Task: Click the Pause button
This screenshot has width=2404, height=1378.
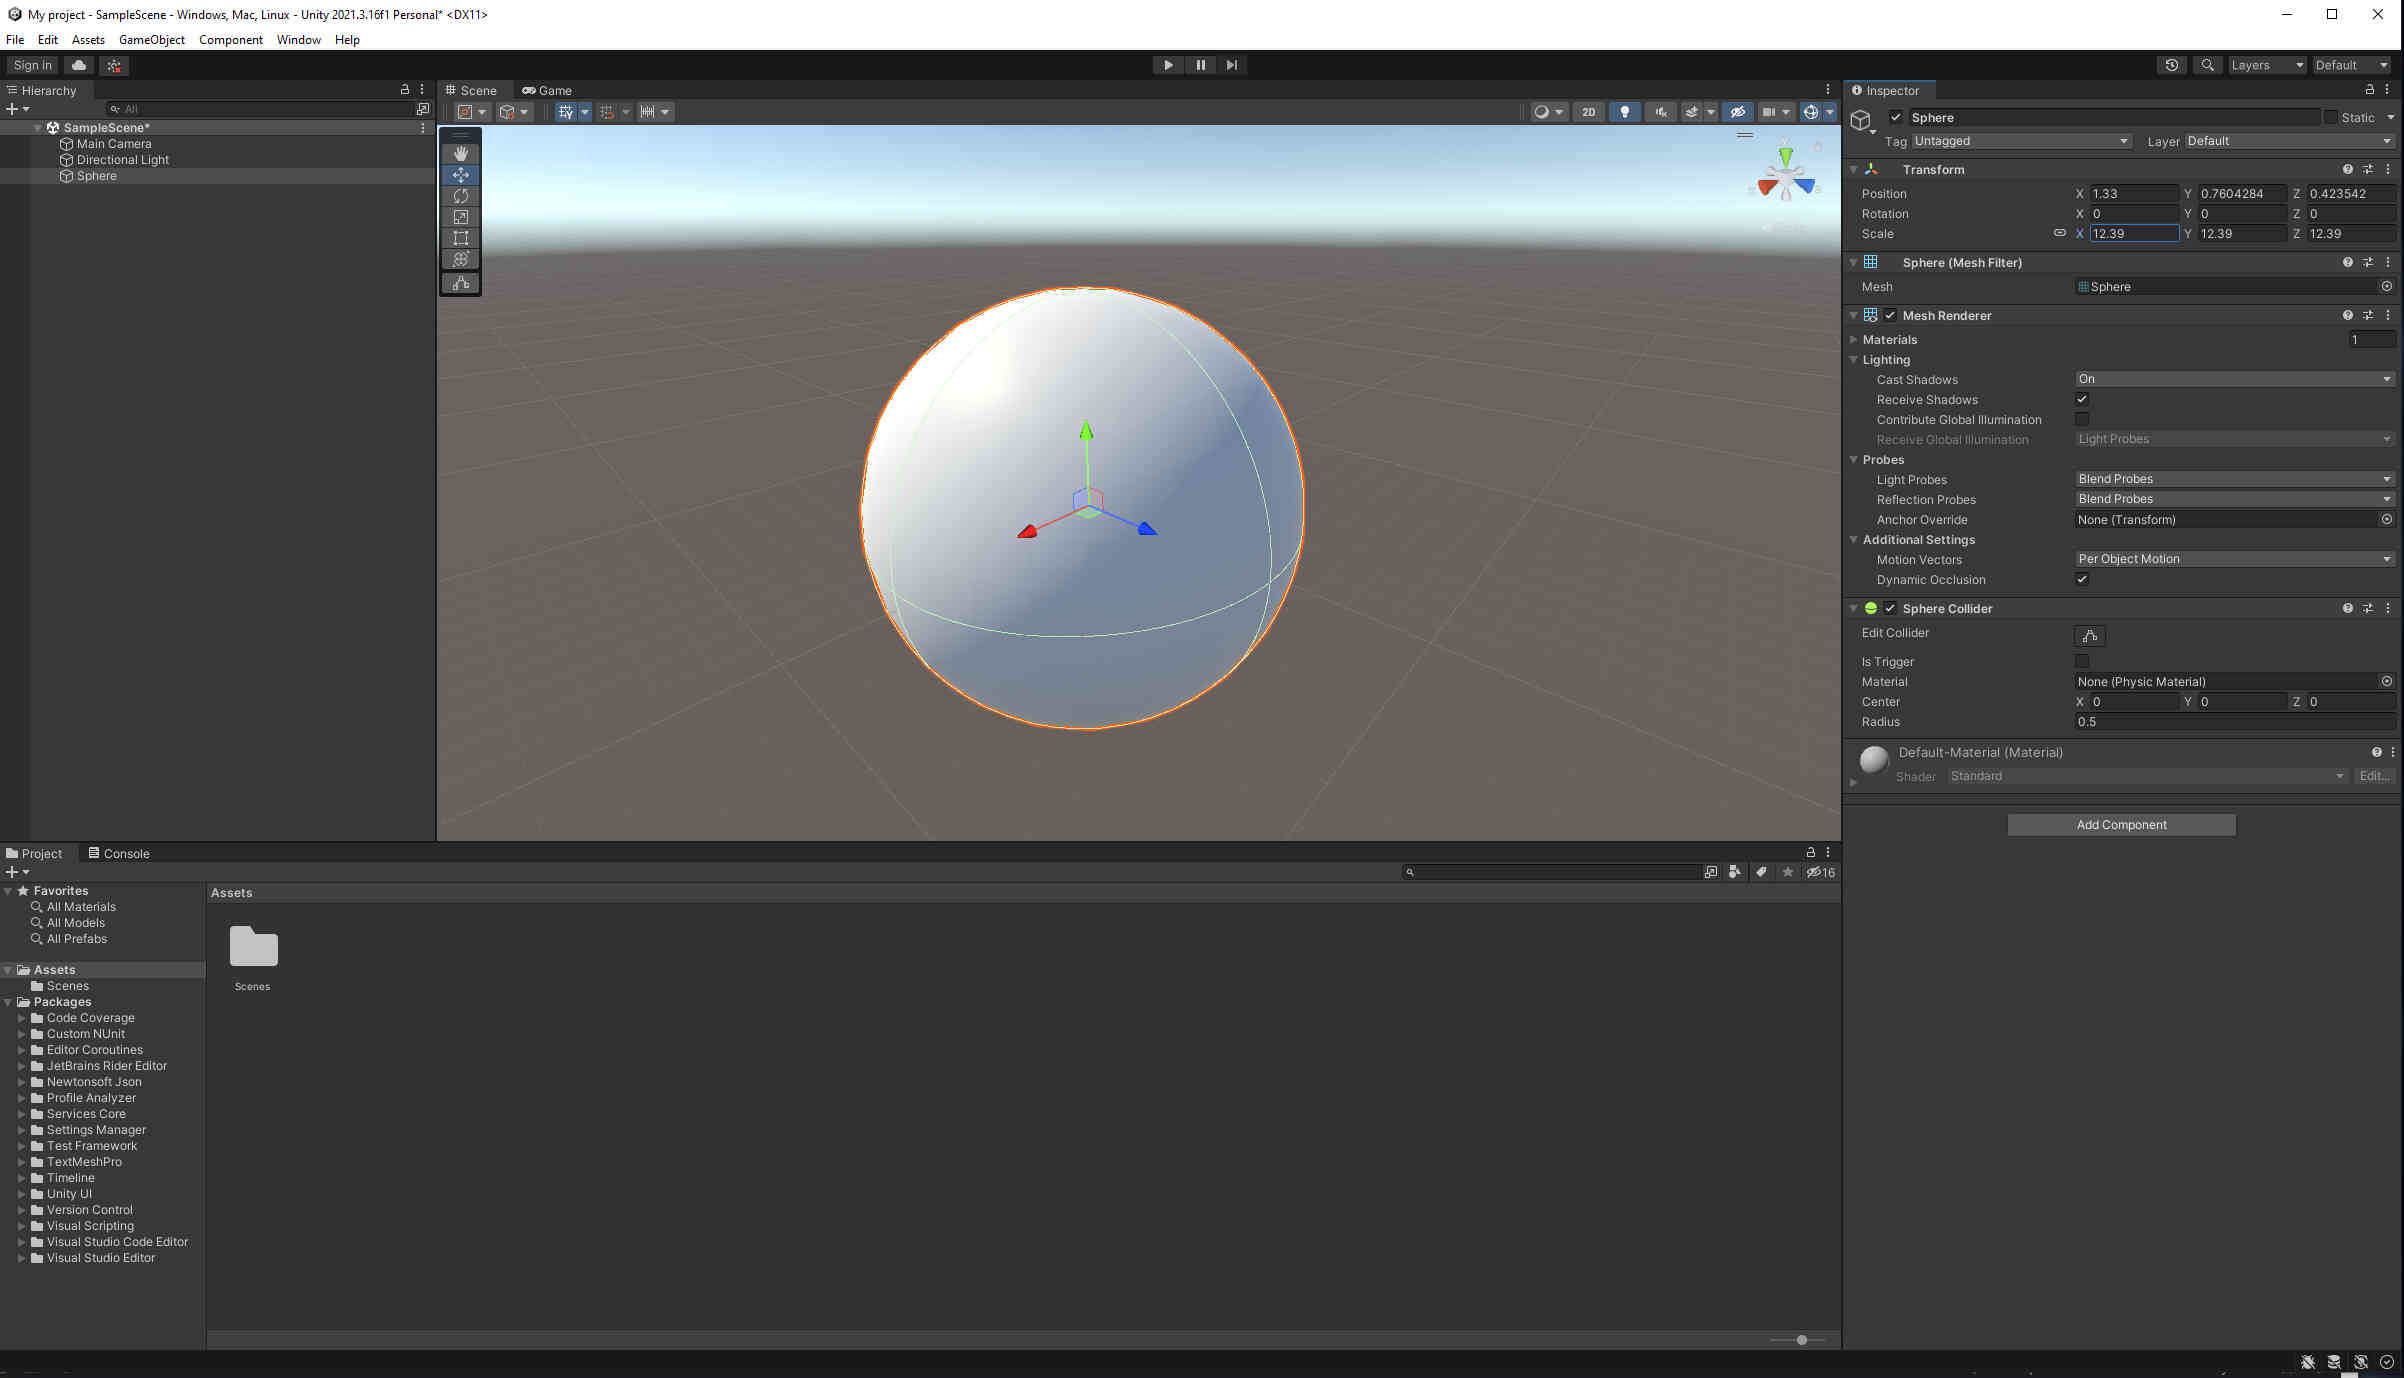Action: [1200, 65]
